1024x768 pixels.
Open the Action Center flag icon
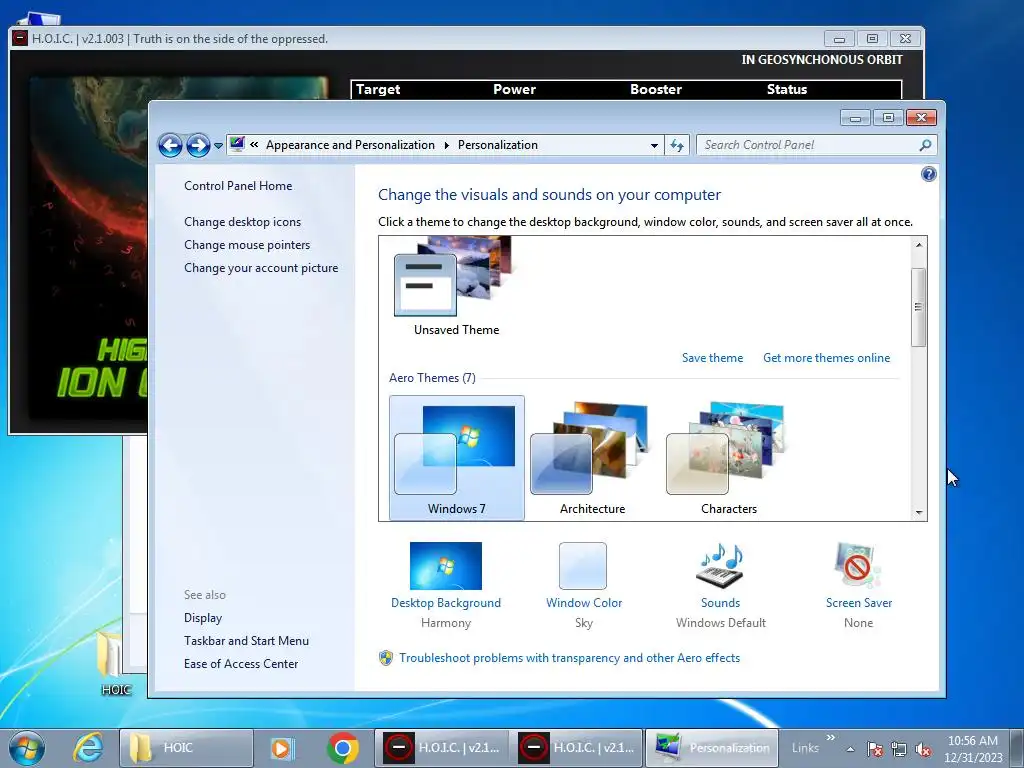[x=875, y=749]
